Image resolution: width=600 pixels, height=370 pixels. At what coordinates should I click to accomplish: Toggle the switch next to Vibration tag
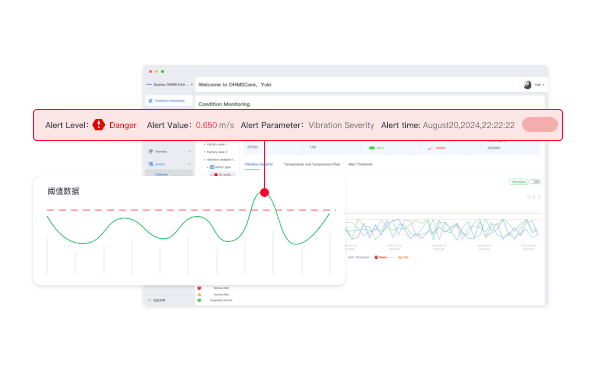pyautogui.click(x=535, y=182)
